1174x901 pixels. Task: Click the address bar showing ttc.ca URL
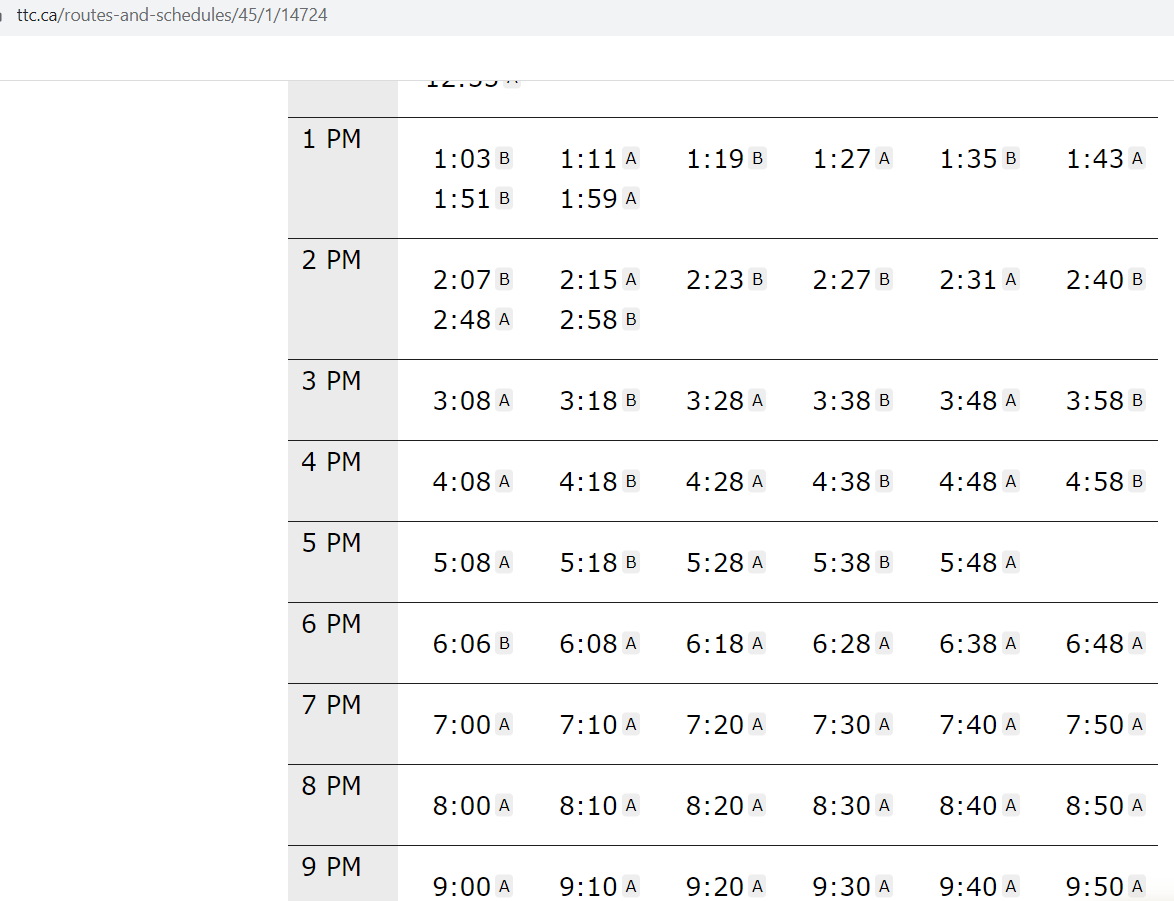point(172,15)
